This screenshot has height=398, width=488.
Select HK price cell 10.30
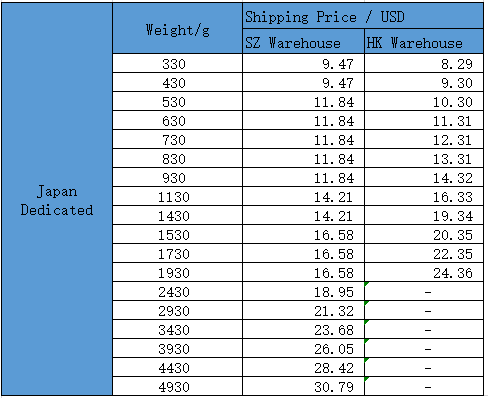424,101
